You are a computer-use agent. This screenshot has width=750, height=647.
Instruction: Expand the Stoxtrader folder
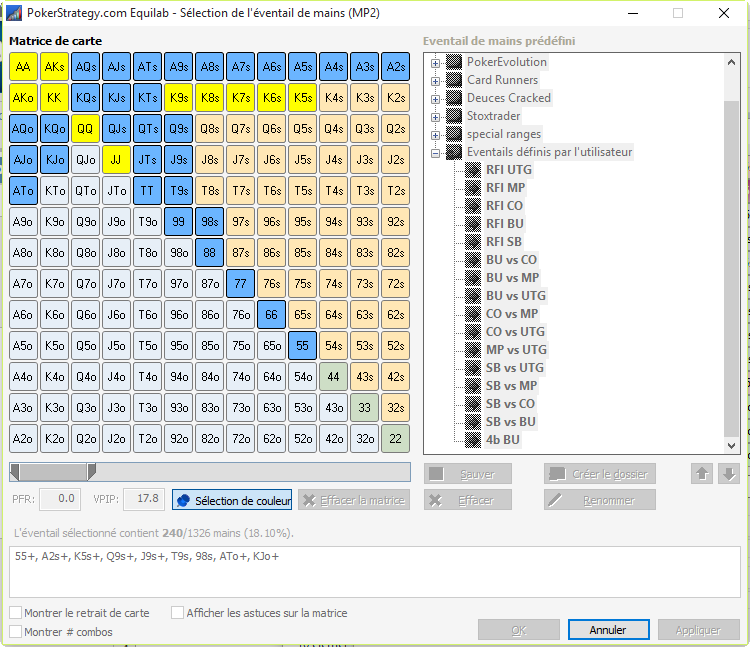(435, 117)
